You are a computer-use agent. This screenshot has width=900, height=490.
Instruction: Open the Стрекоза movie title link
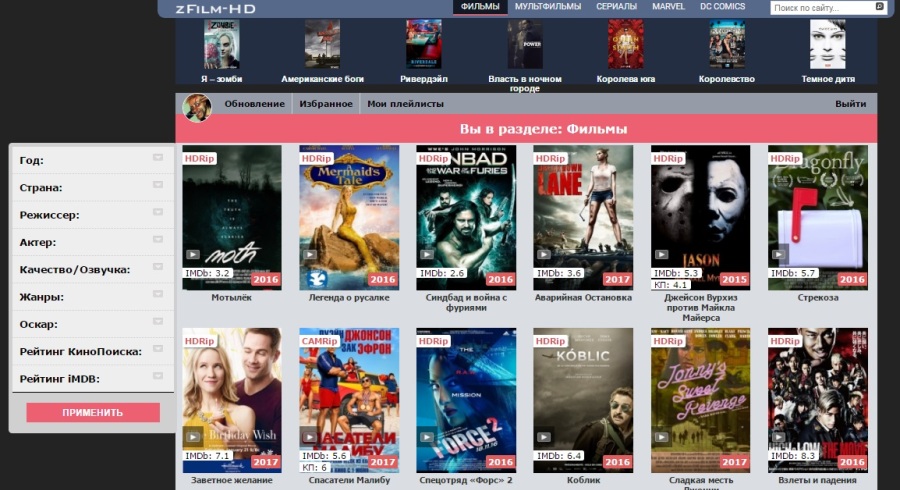[x=818, y=298]
